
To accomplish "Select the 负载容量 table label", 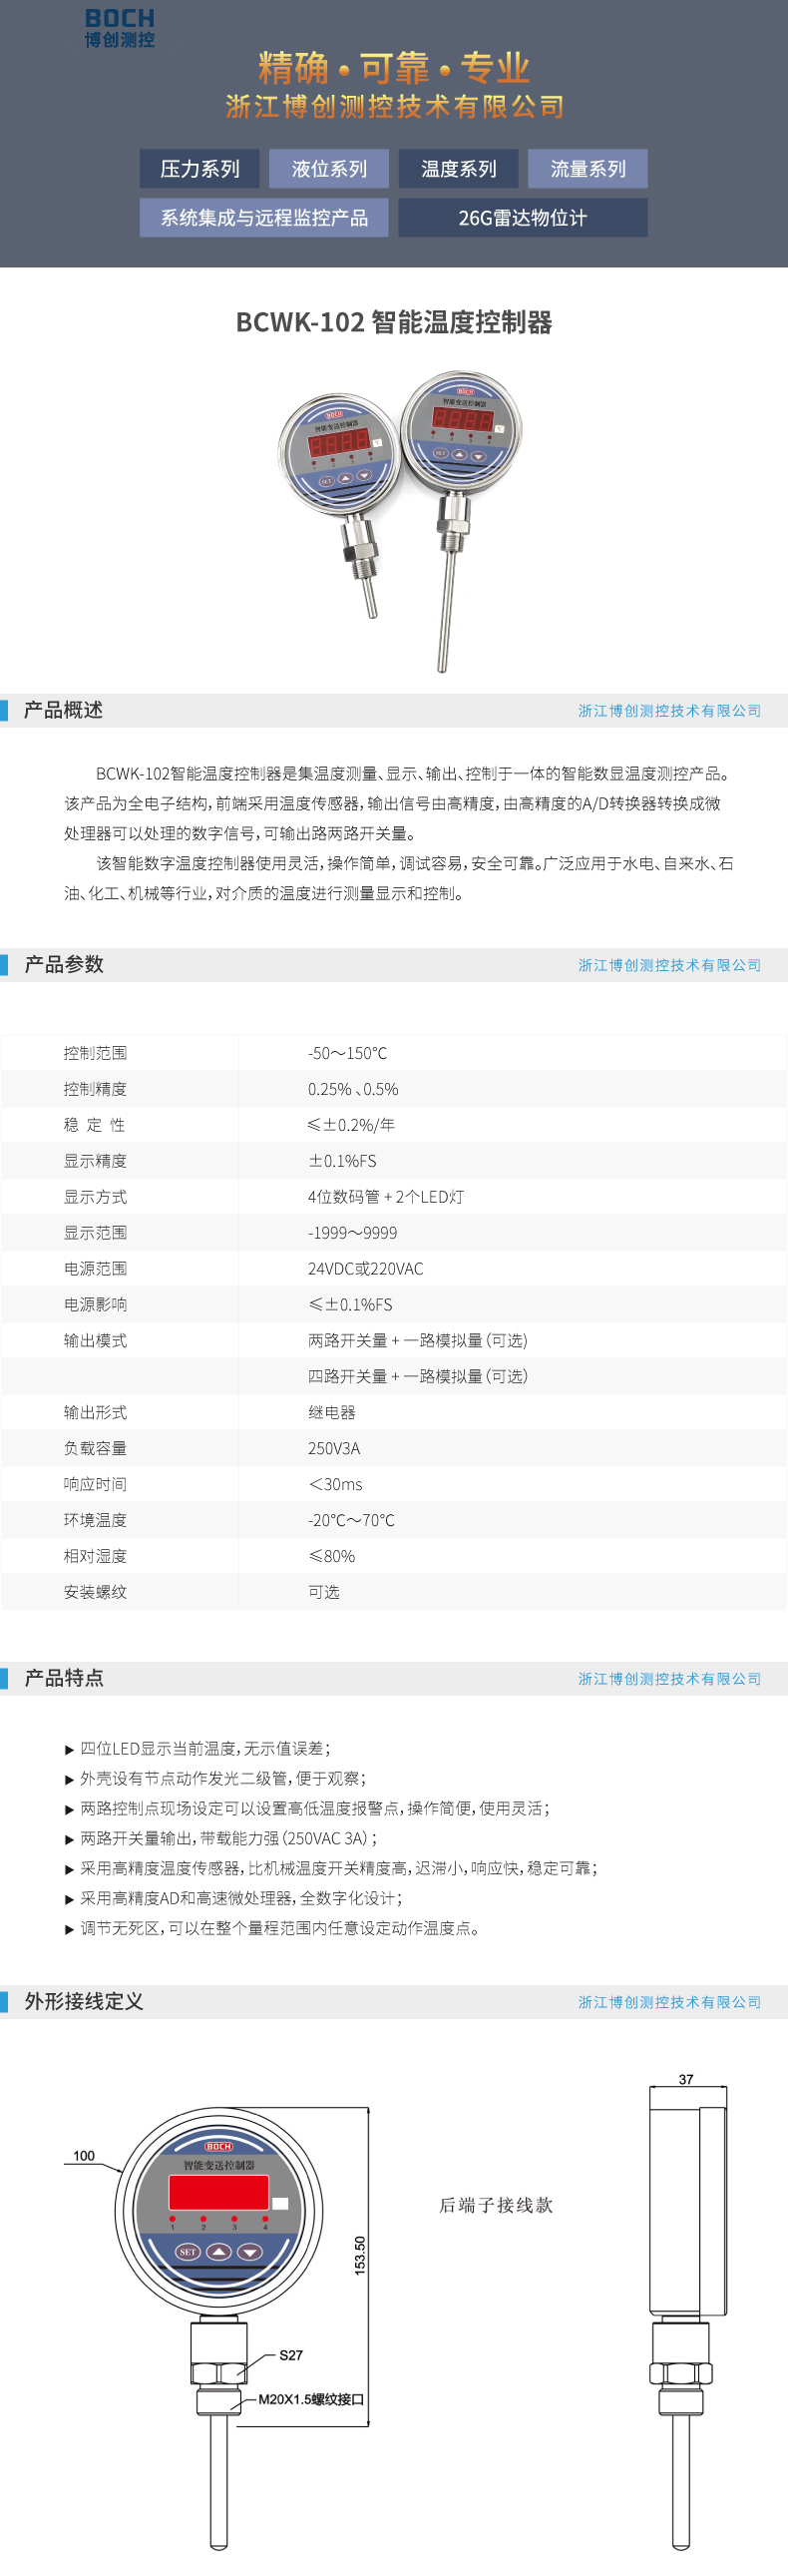I will (x=95, y=1449).
